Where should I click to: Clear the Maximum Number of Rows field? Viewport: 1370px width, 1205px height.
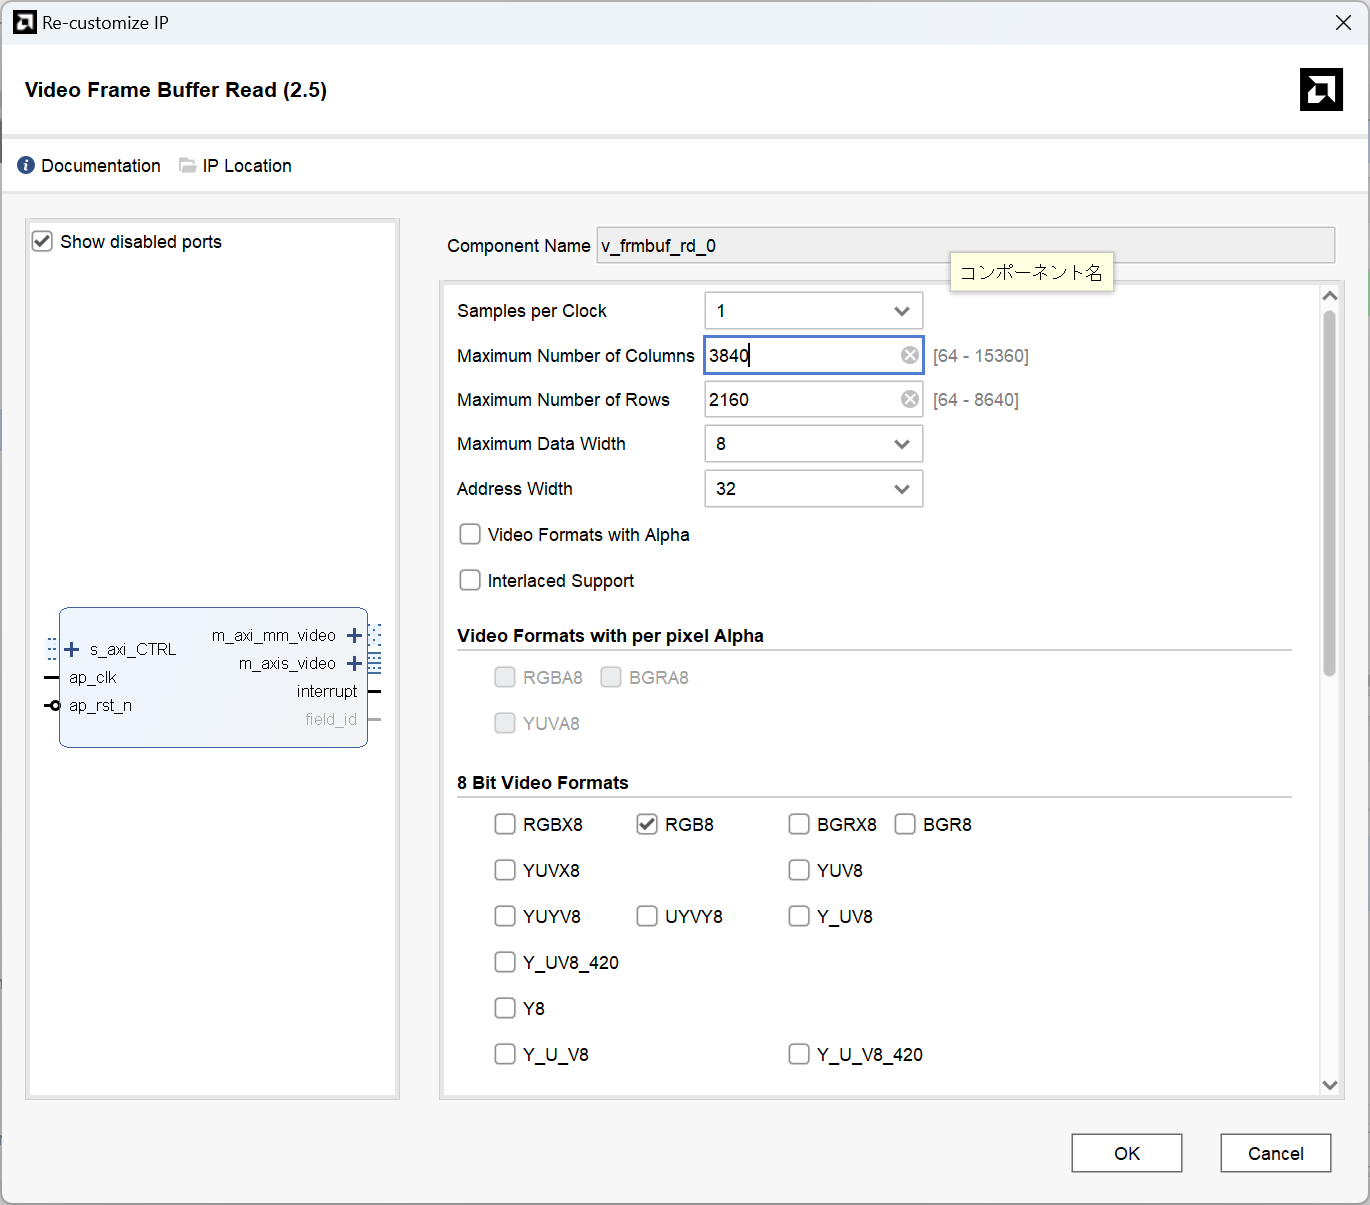point(909,399)
